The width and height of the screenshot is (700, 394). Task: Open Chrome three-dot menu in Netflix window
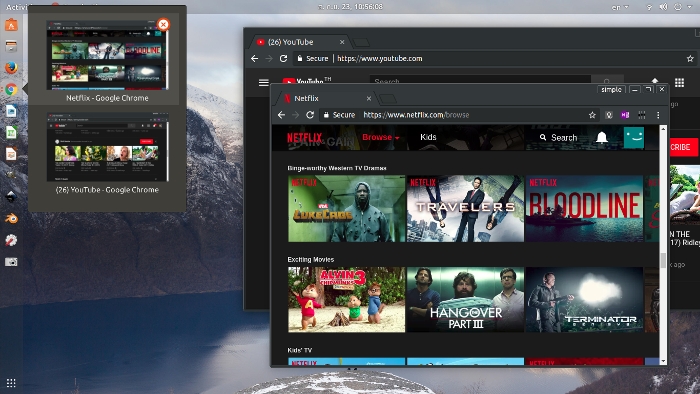pos(658,115)
